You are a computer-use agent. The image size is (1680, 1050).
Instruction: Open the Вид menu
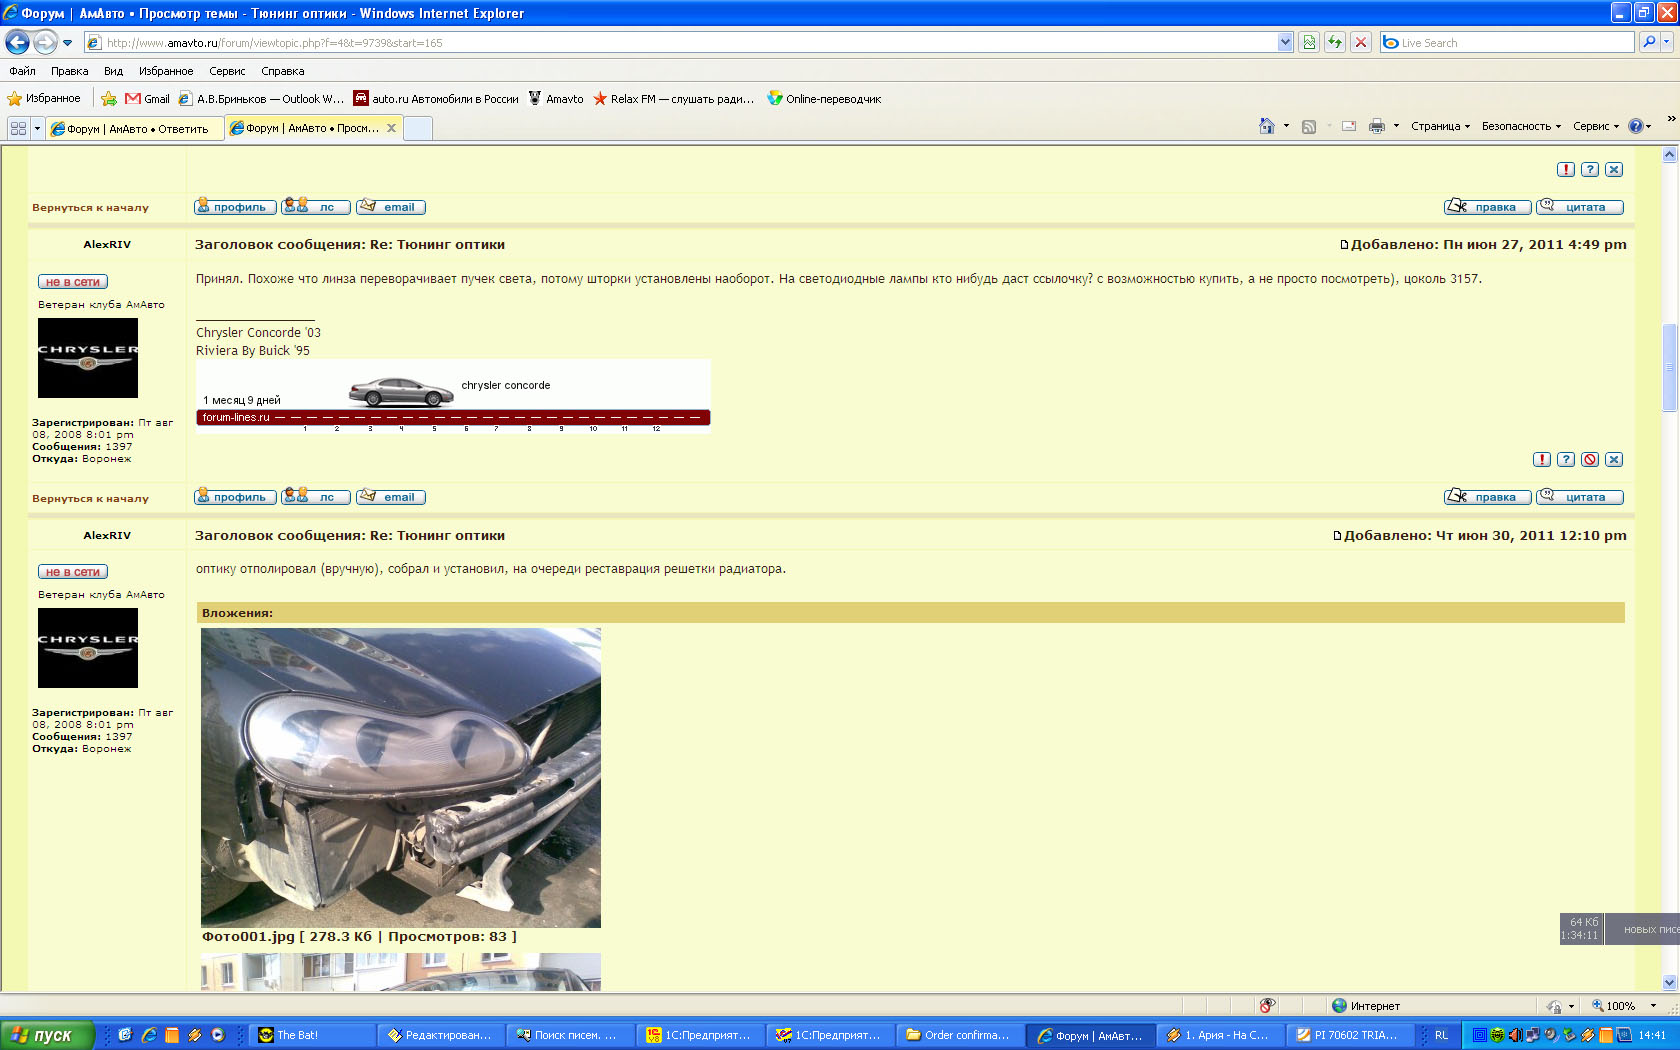(x=113, y=71)
